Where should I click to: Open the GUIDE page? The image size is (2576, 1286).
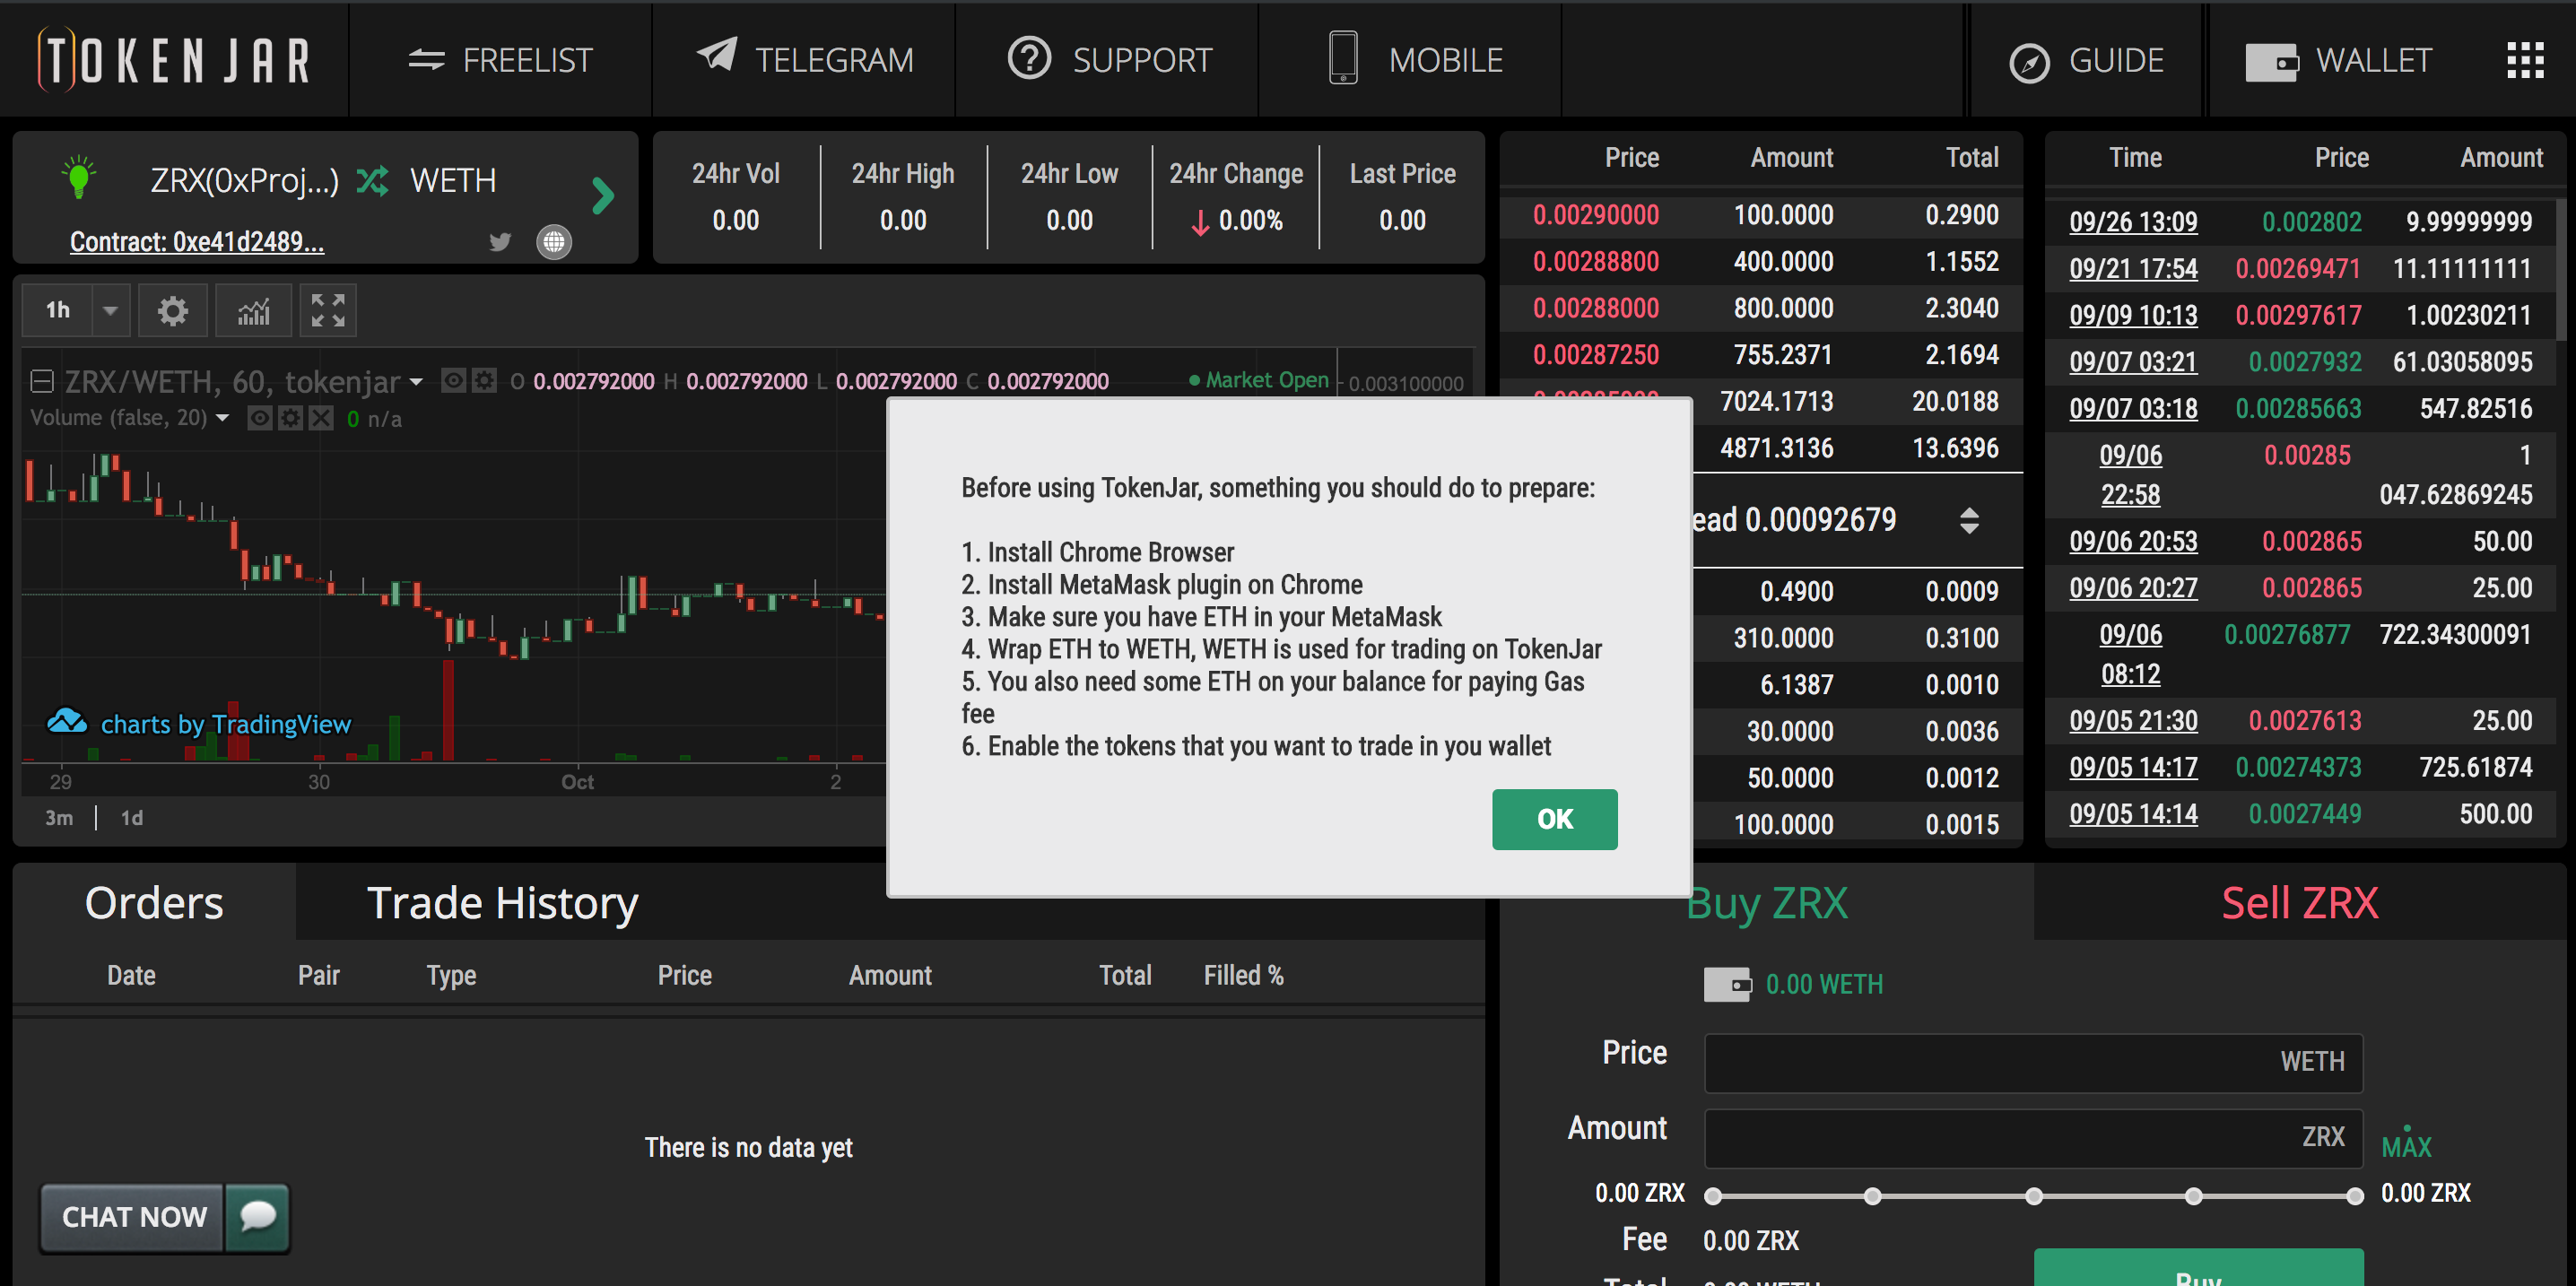point(2086,61)
